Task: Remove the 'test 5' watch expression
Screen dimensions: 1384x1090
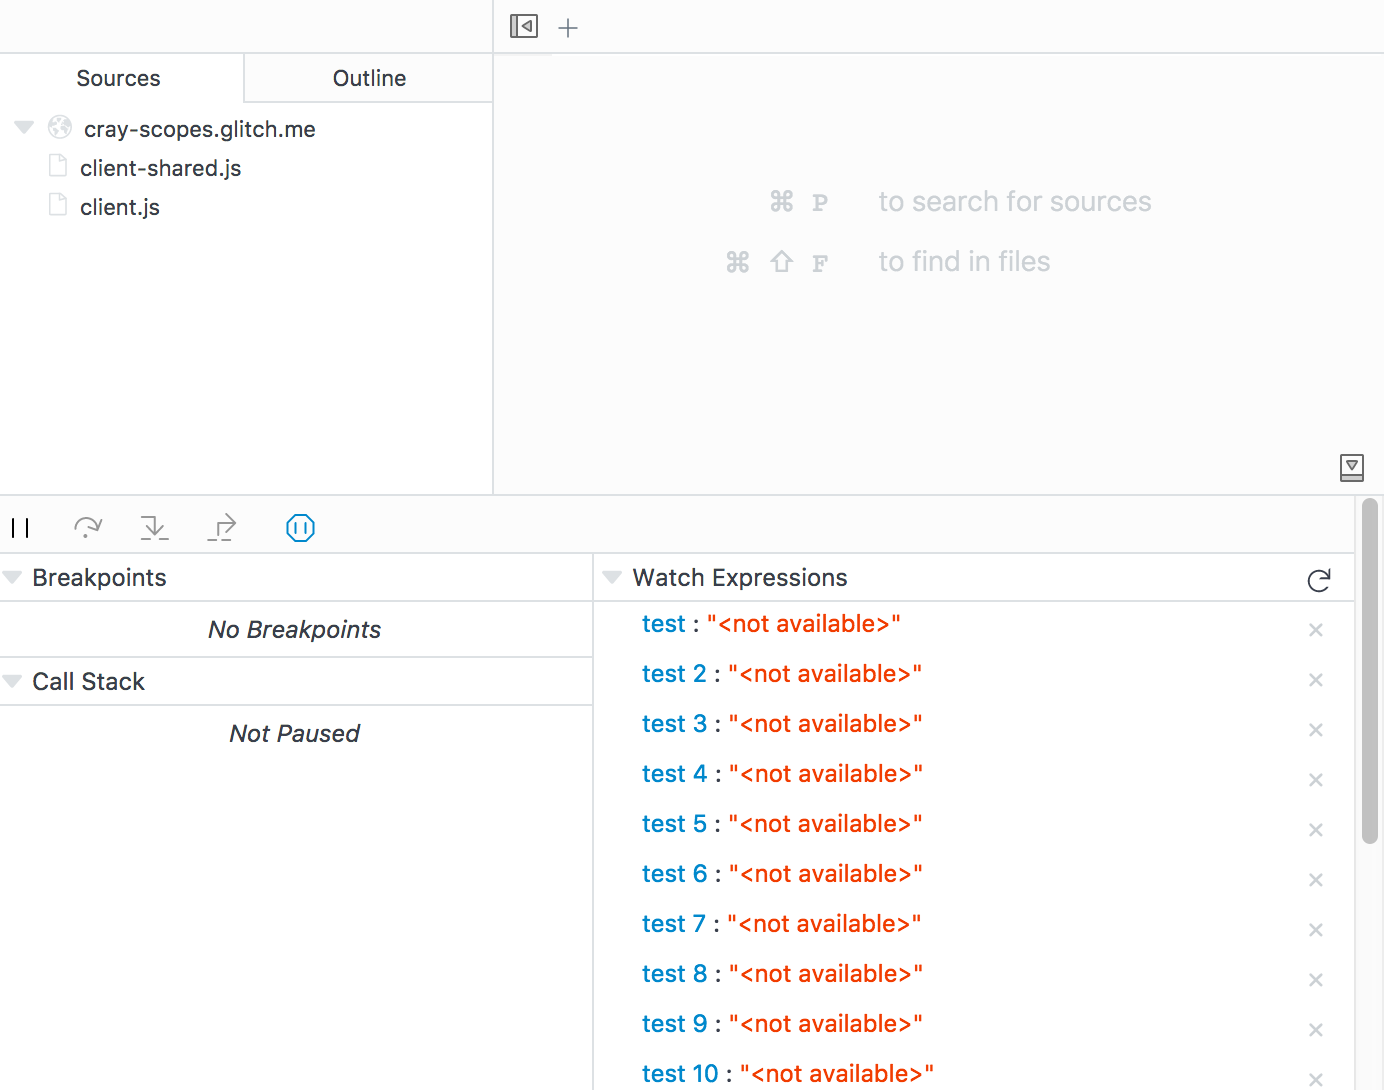Action: coord(1316,830)
